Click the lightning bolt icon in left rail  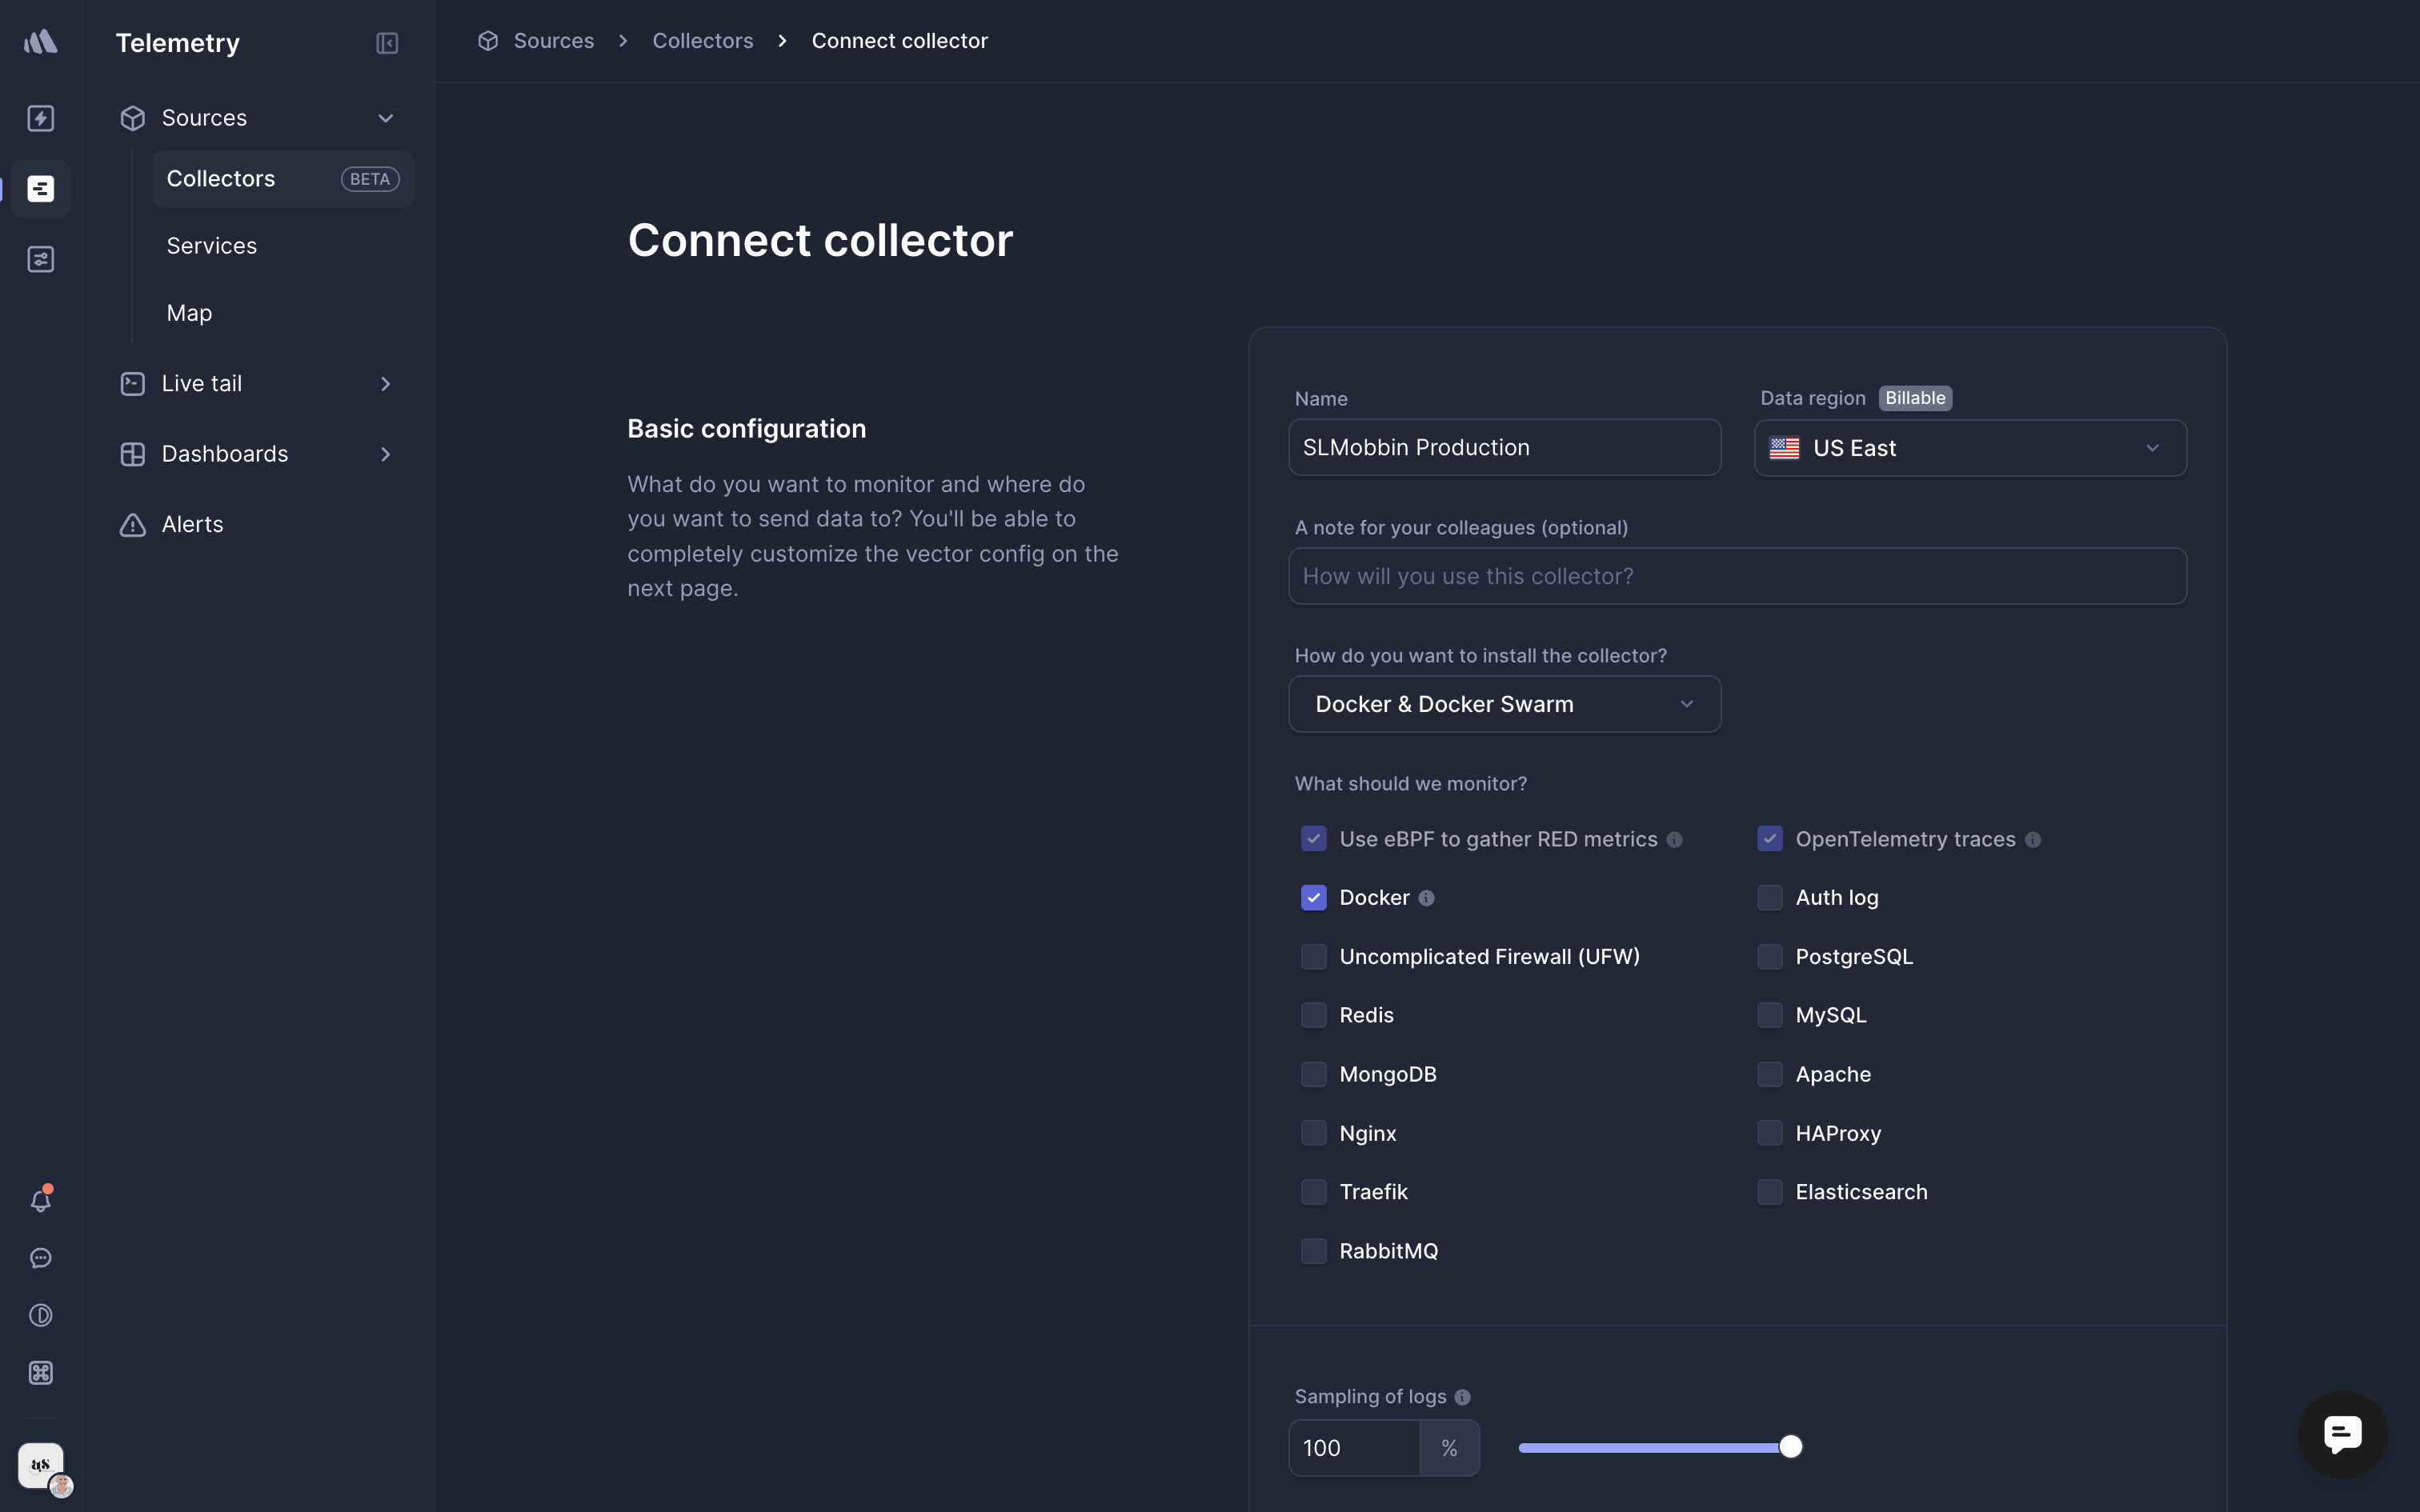coord(41,118)
